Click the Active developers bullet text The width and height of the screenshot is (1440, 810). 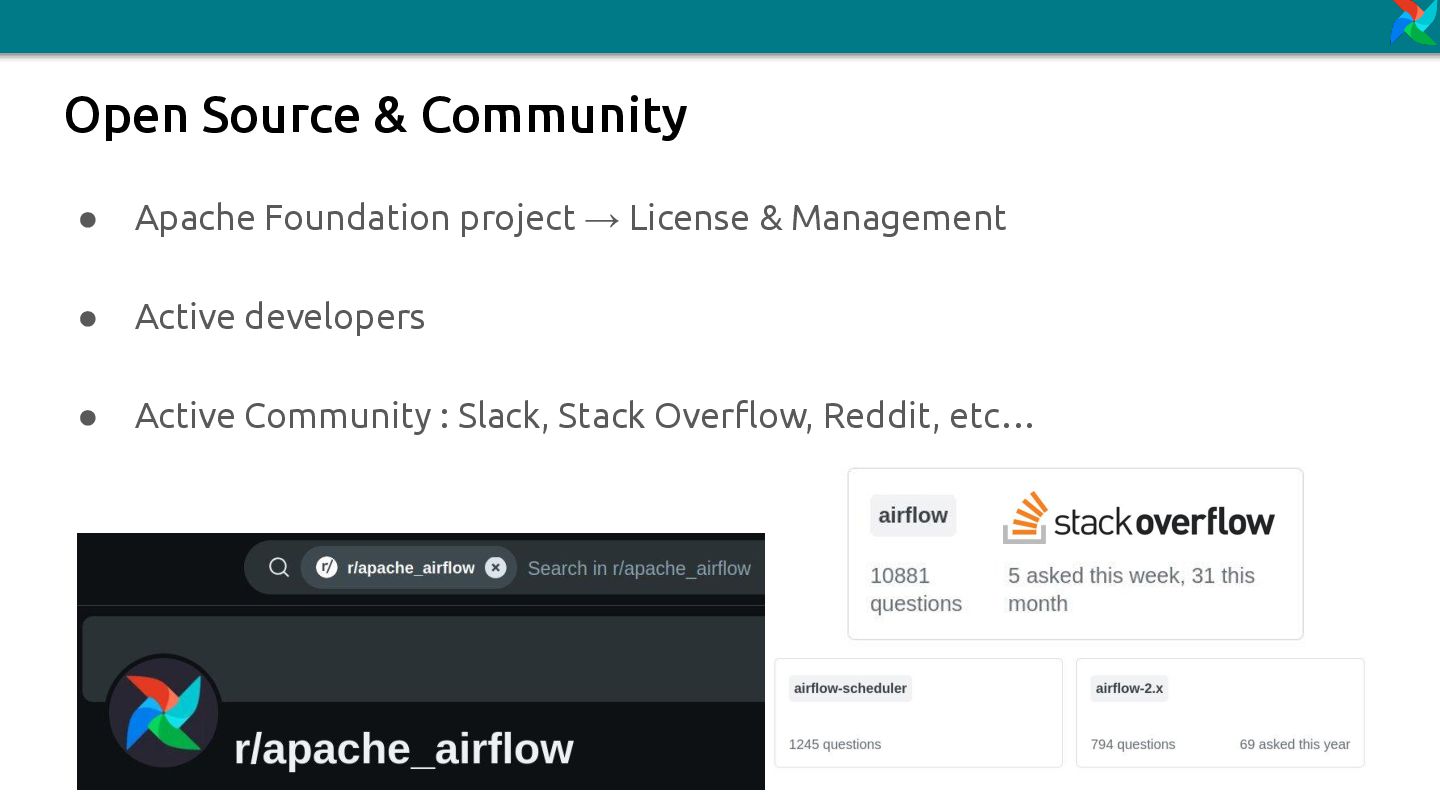click(x=280, y=317)
